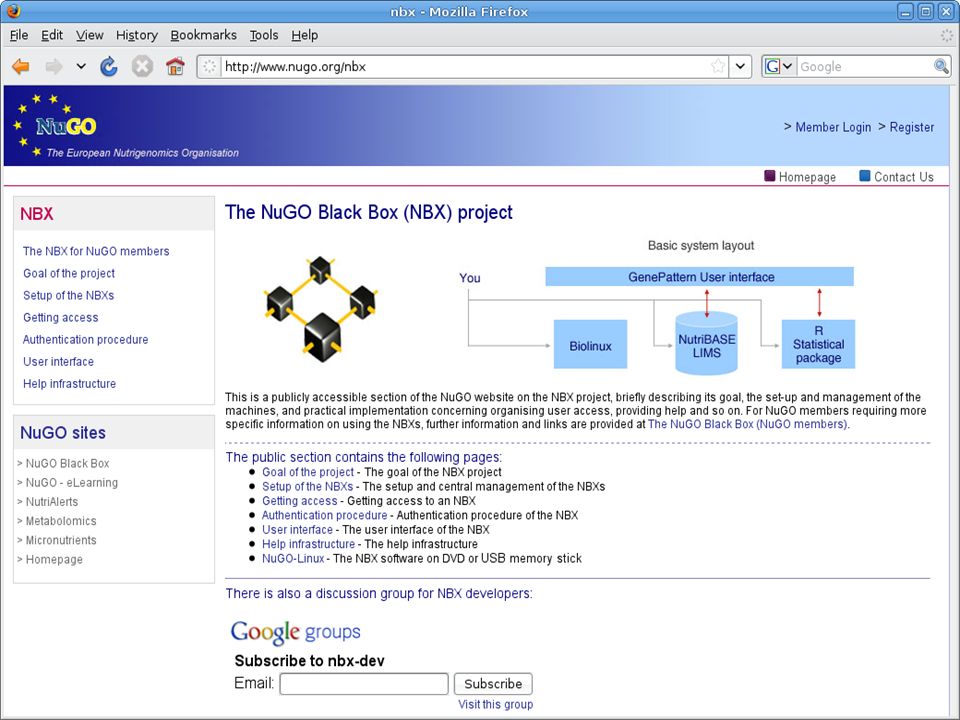Bookmark this page with the star icon
Image resolution: width=960 pixels, height=720 pixels.
tap(718, 66)
